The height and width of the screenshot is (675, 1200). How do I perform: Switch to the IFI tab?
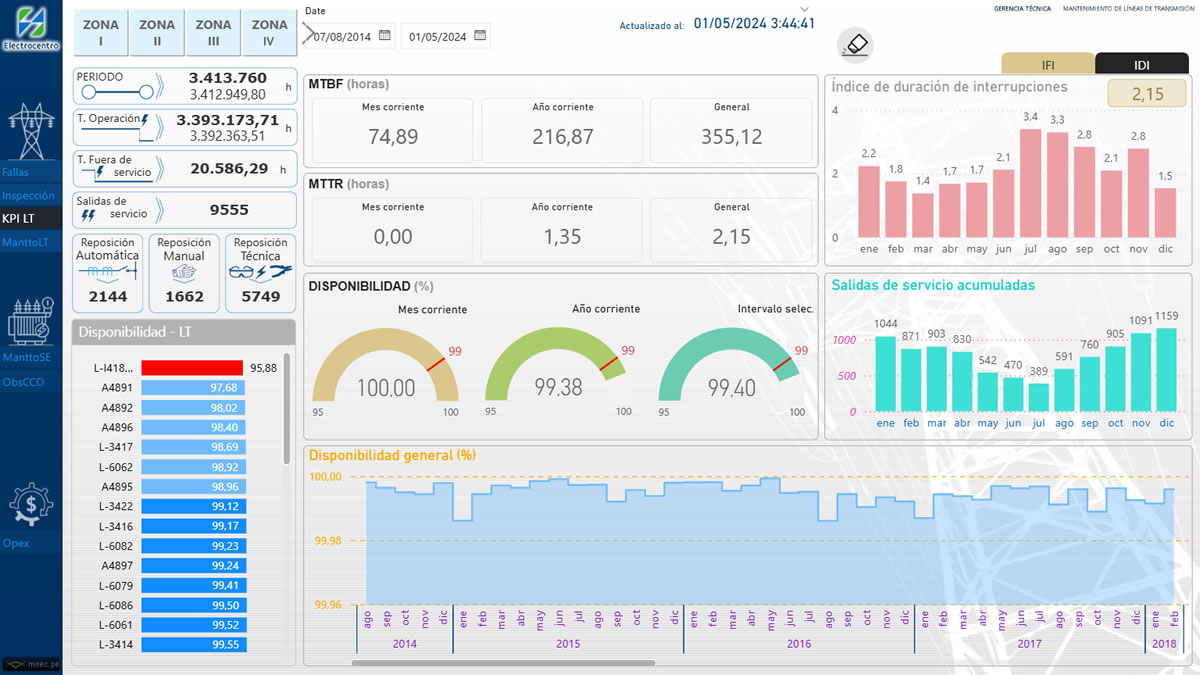(x=1048, y=64)
